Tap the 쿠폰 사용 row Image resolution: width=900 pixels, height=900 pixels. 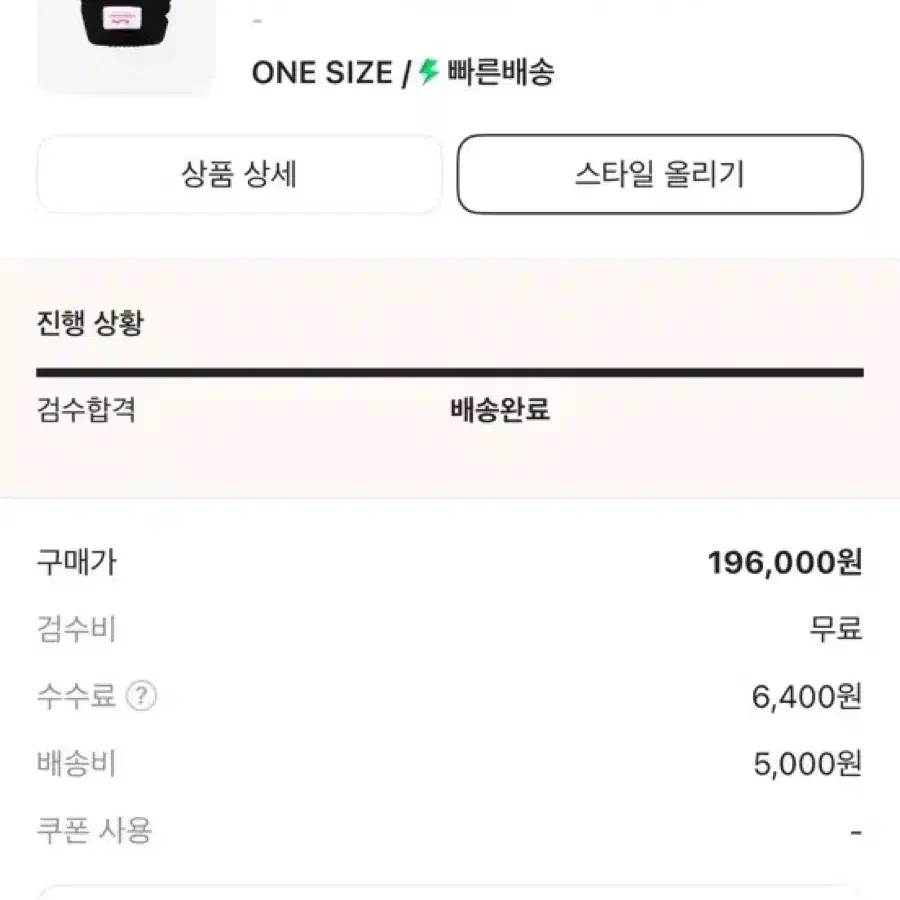pyautogui.click(x=450, y=831)
